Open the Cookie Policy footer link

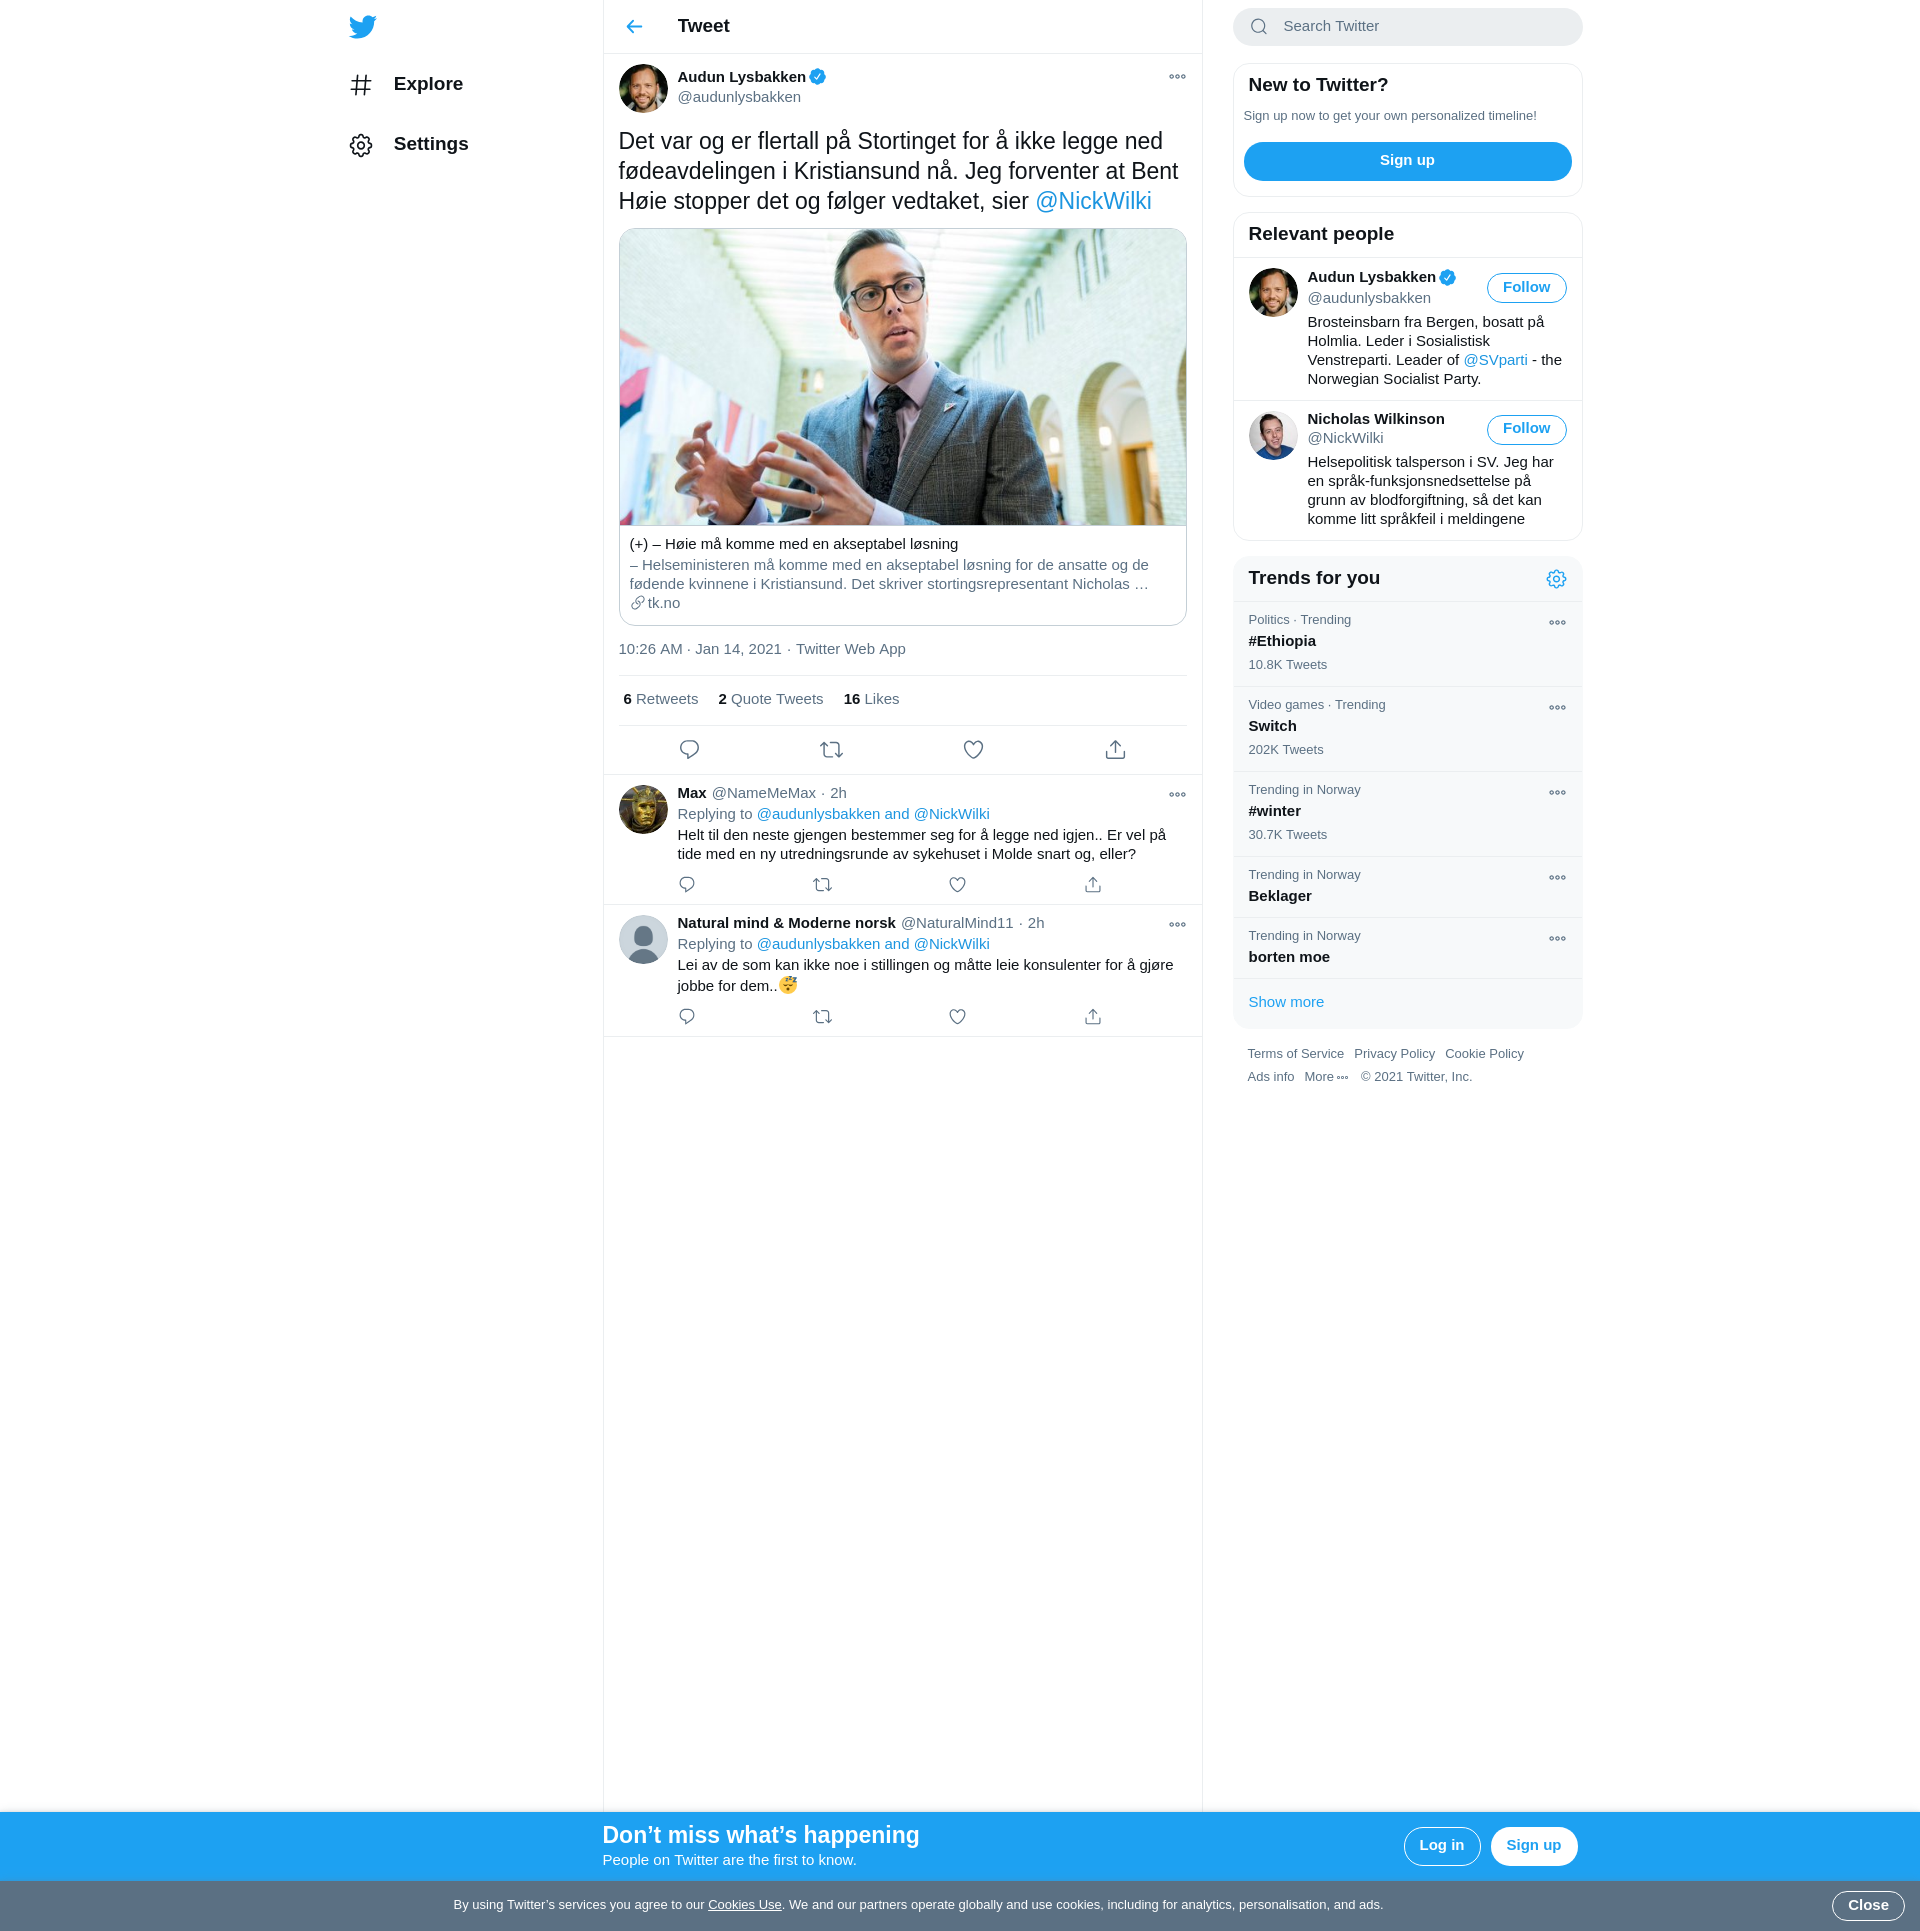point(1484,1054)
